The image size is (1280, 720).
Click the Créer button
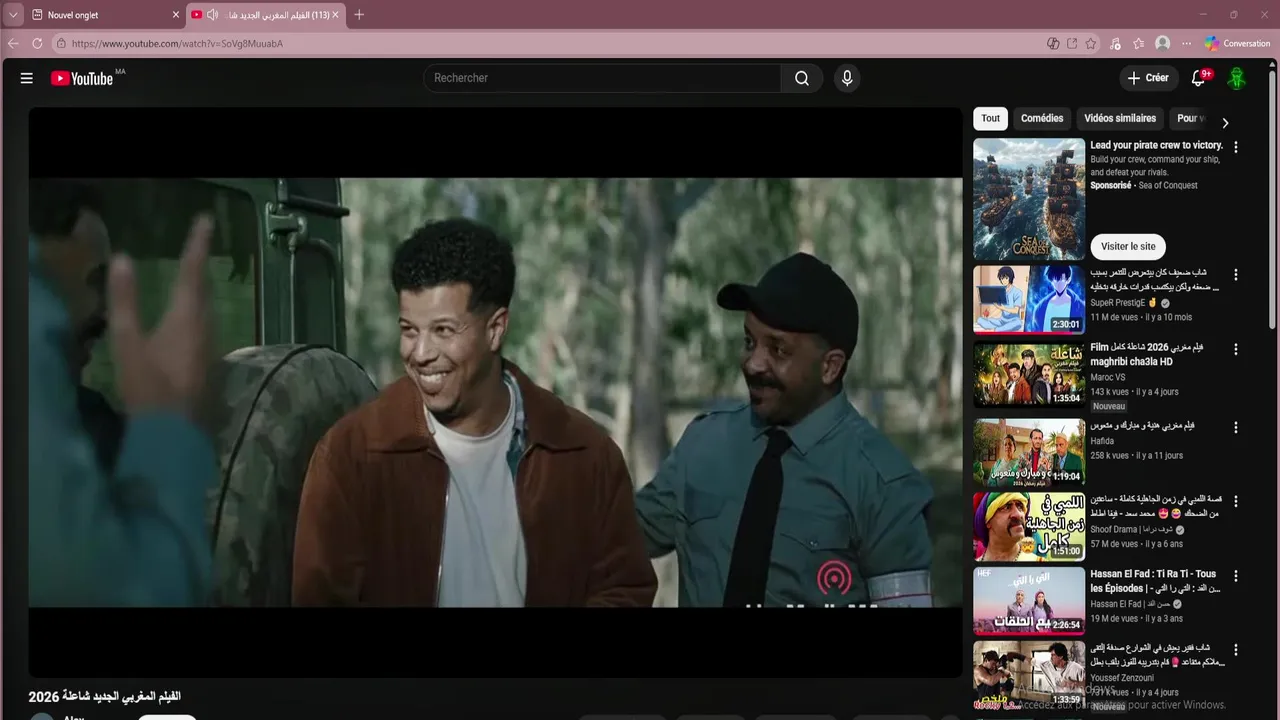1148,78
